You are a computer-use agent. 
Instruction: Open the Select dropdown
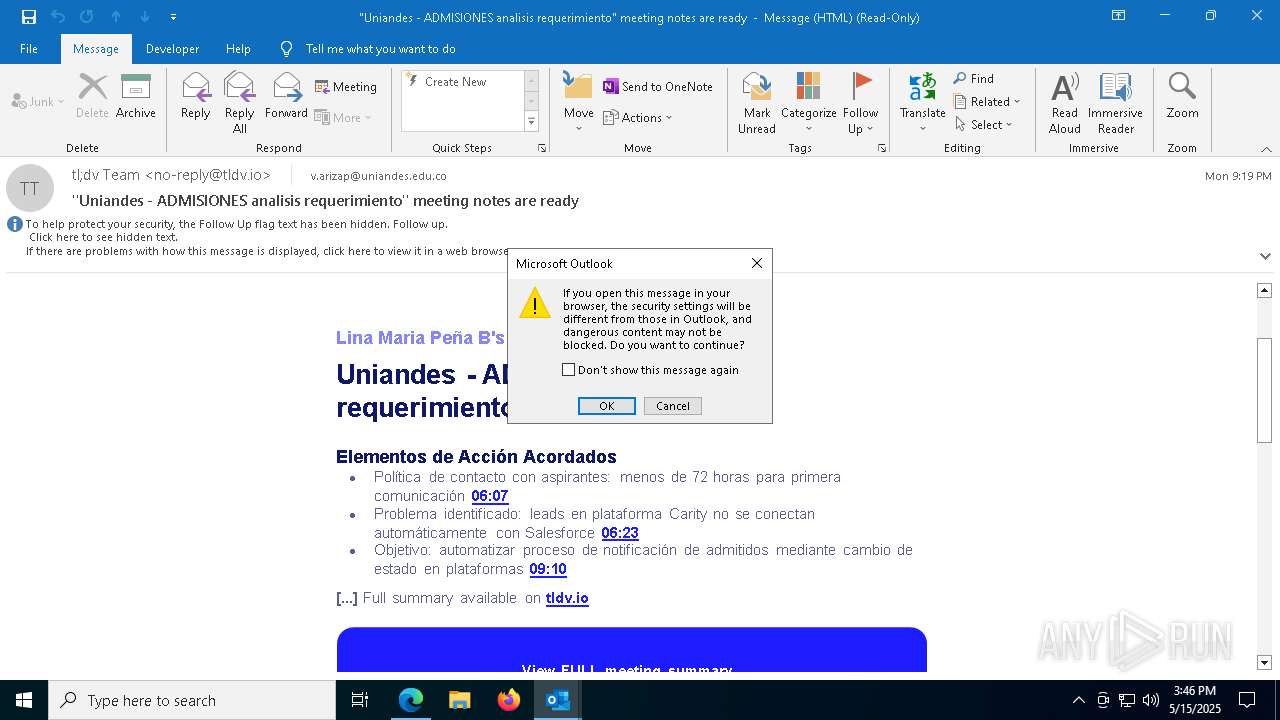pyautogui.click(x=984, y=125)
